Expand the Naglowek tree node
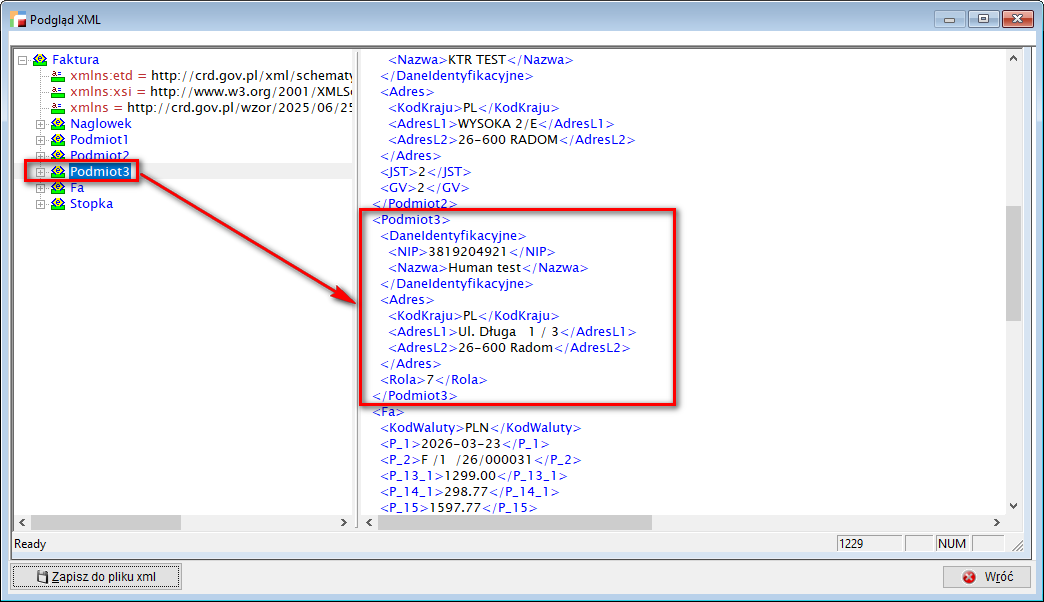 point(41,124)
